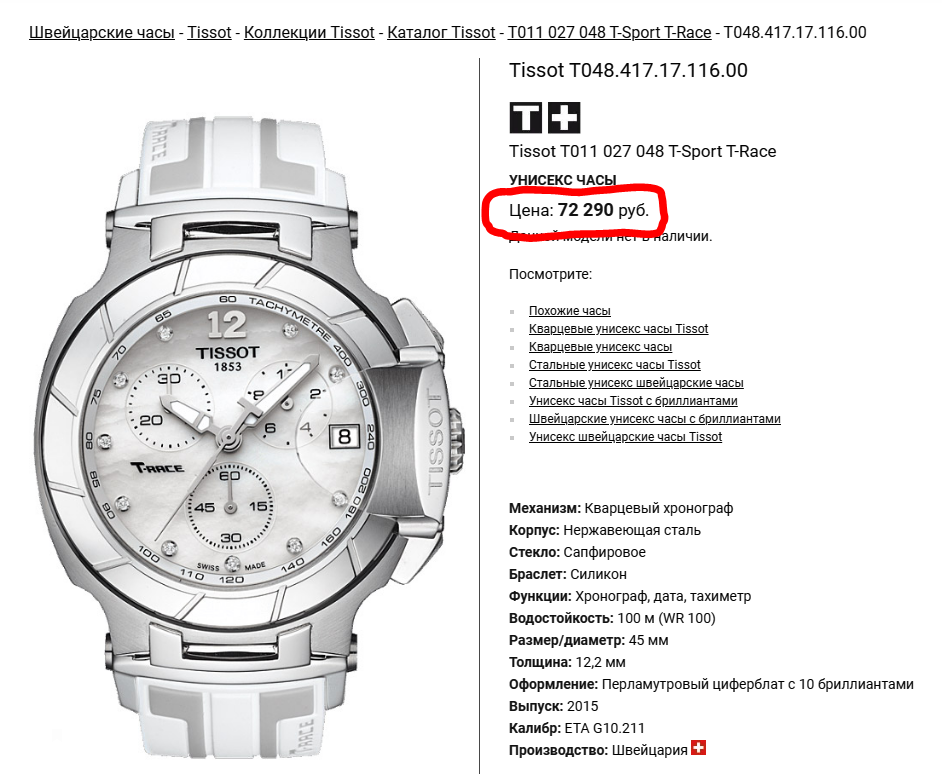Click the Tissot T011 027 048 T-Sport T-Race collection name

pos(643,151)
